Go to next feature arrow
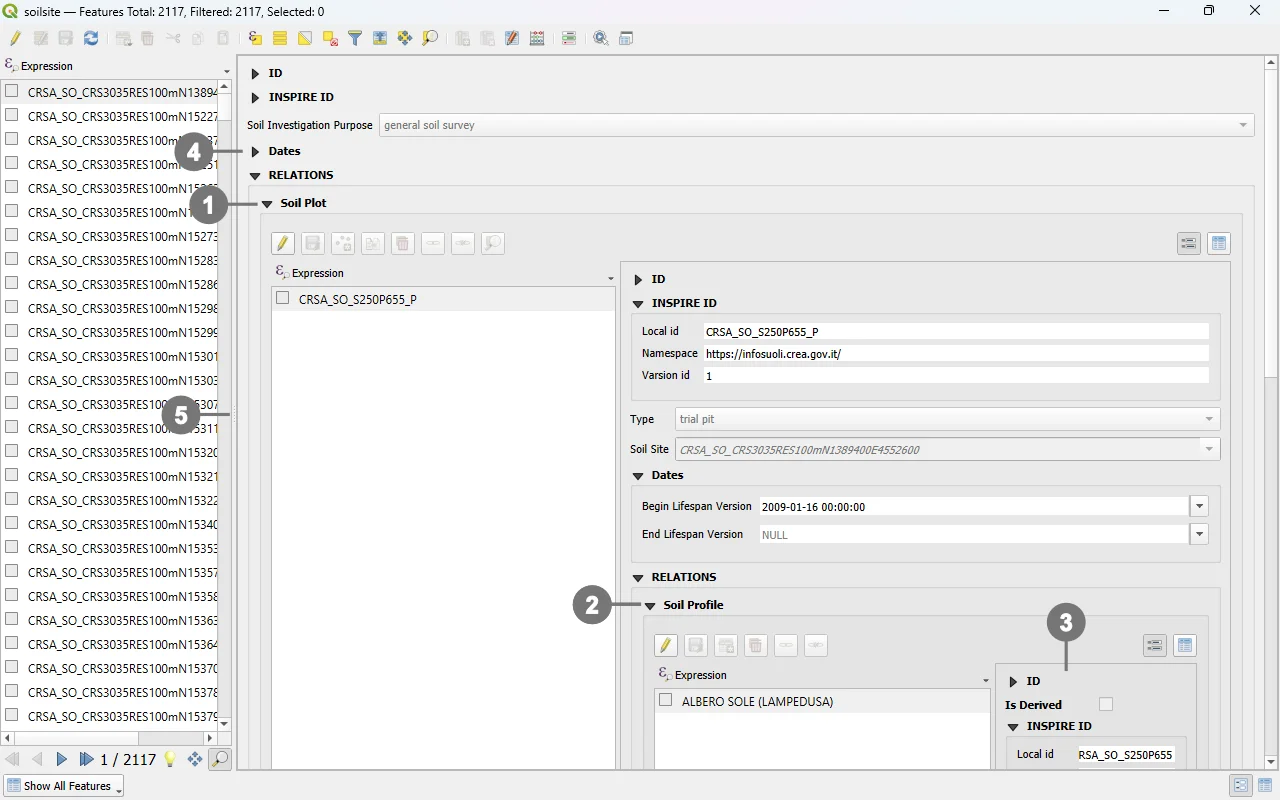 pyautogui.click(x=62, y=759)
